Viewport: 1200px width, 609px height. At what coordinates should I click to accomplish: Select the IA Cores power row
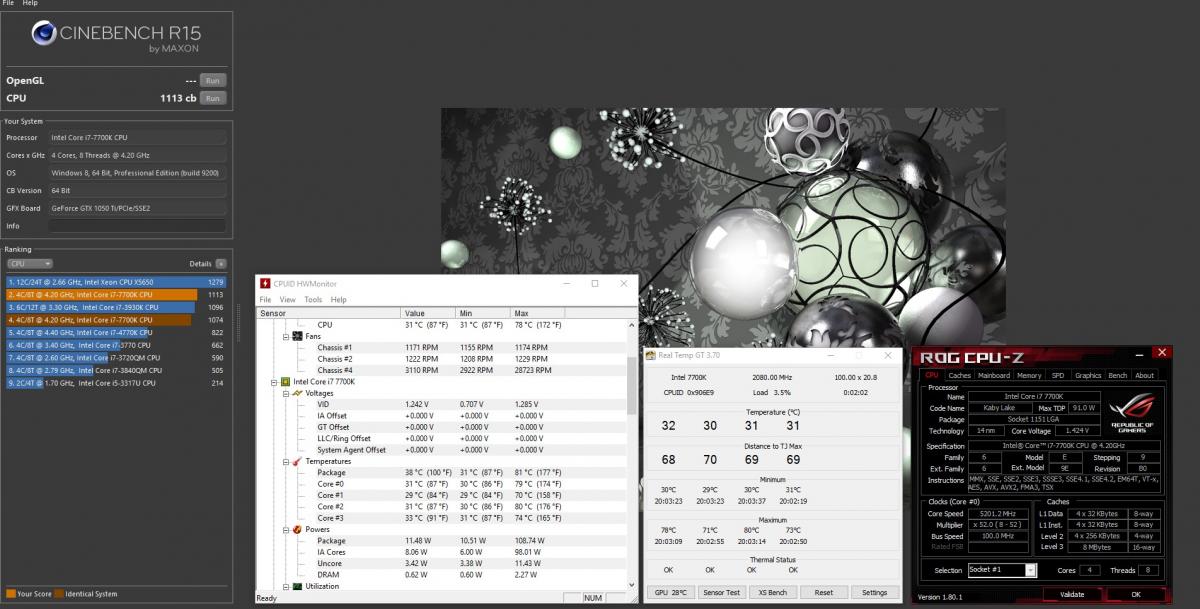442,552
